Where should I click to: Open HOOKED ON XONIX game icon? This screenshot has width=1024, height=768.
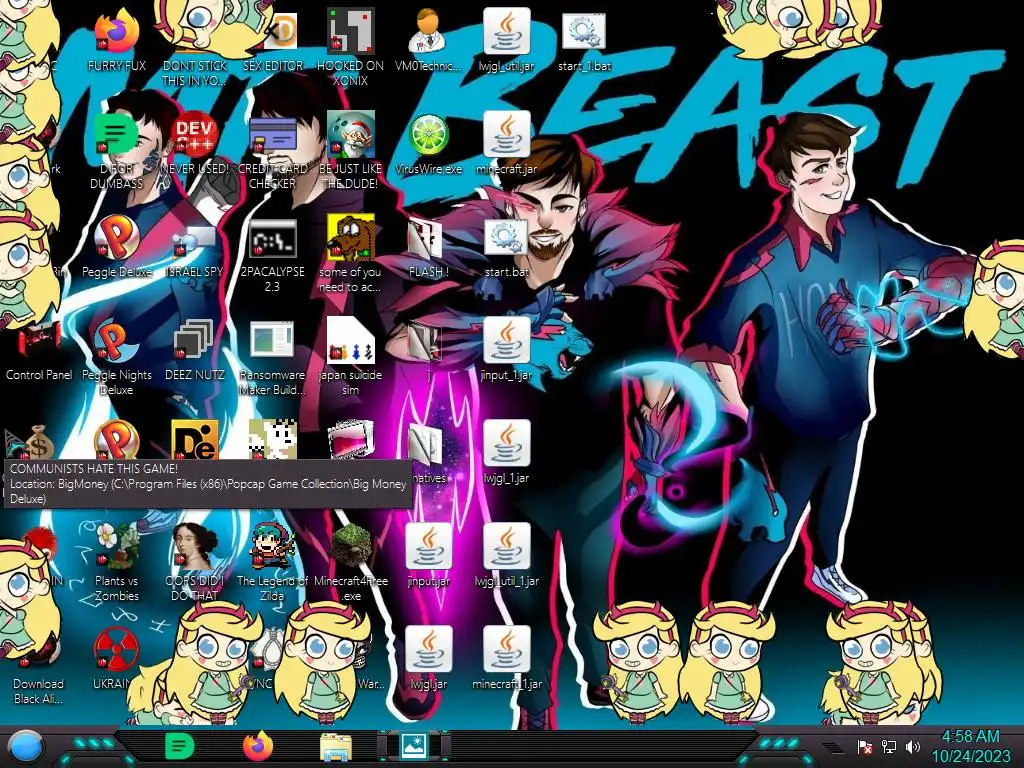[x=351, y=33]
